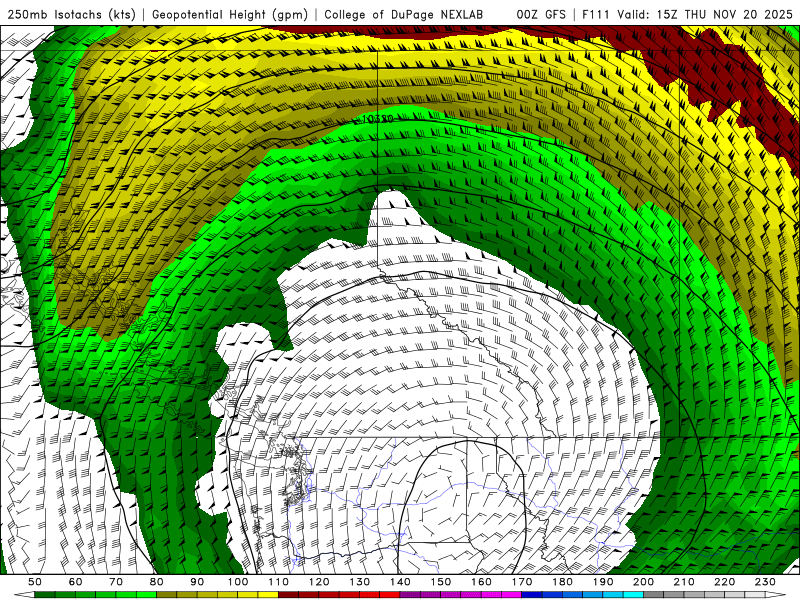
Task: Click the 10320 height contour label
Action: pos(378,119)
